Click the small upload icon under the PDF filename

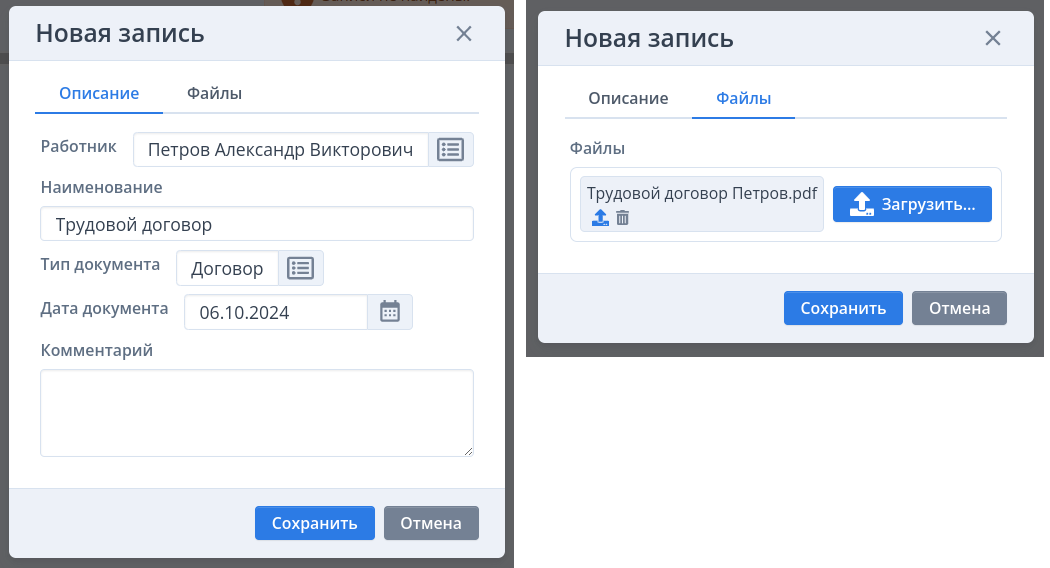point(600,218)
